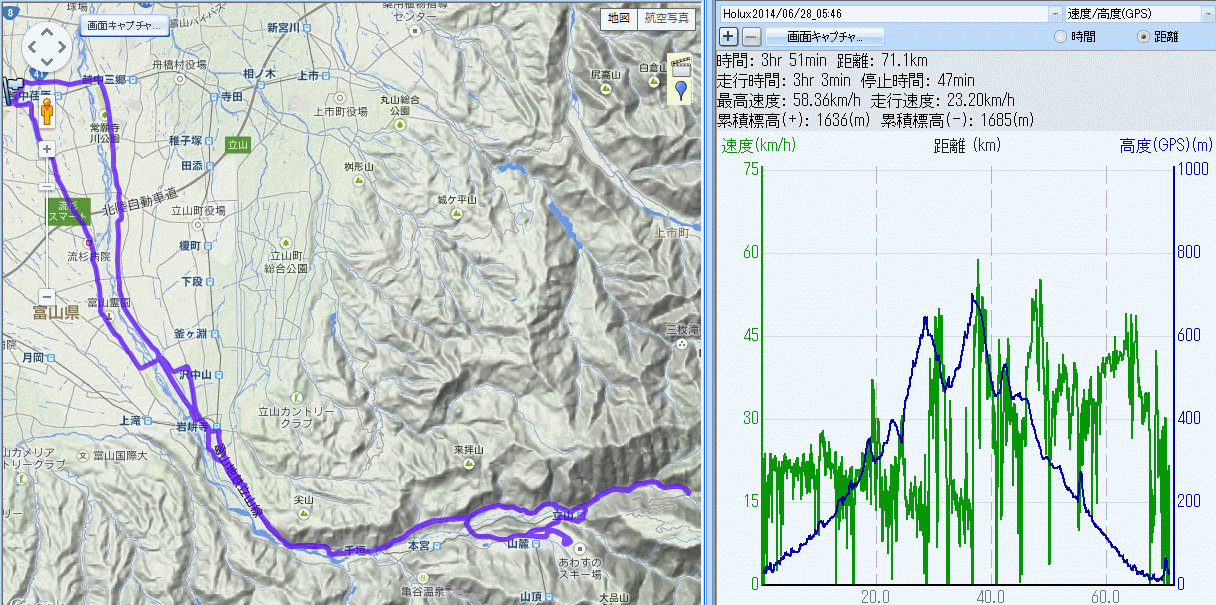Click 画面キャプチャ button above the chart
This screenshot has width=1216, height=605.
click(x=825, y=37)
